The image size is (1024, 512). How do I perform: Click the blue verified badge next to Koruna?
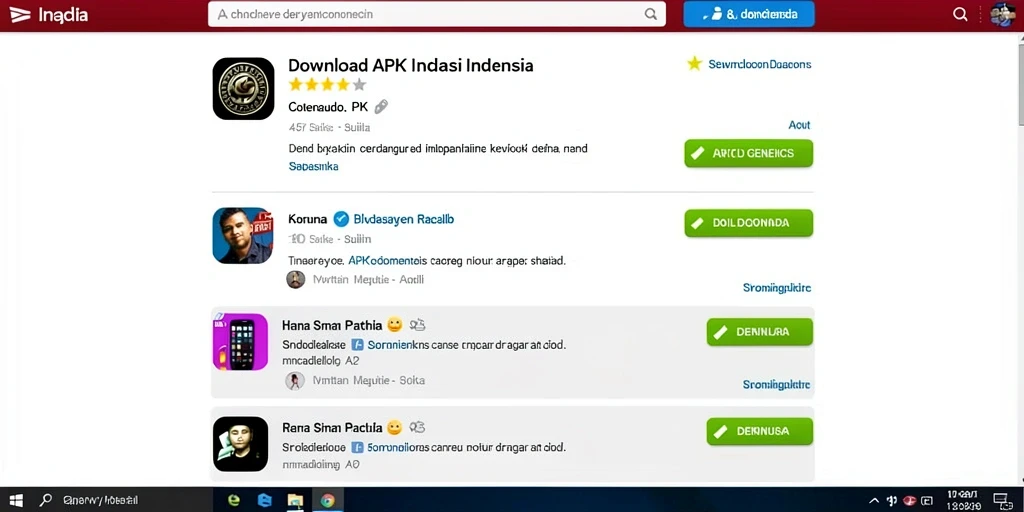coord(341,219)
